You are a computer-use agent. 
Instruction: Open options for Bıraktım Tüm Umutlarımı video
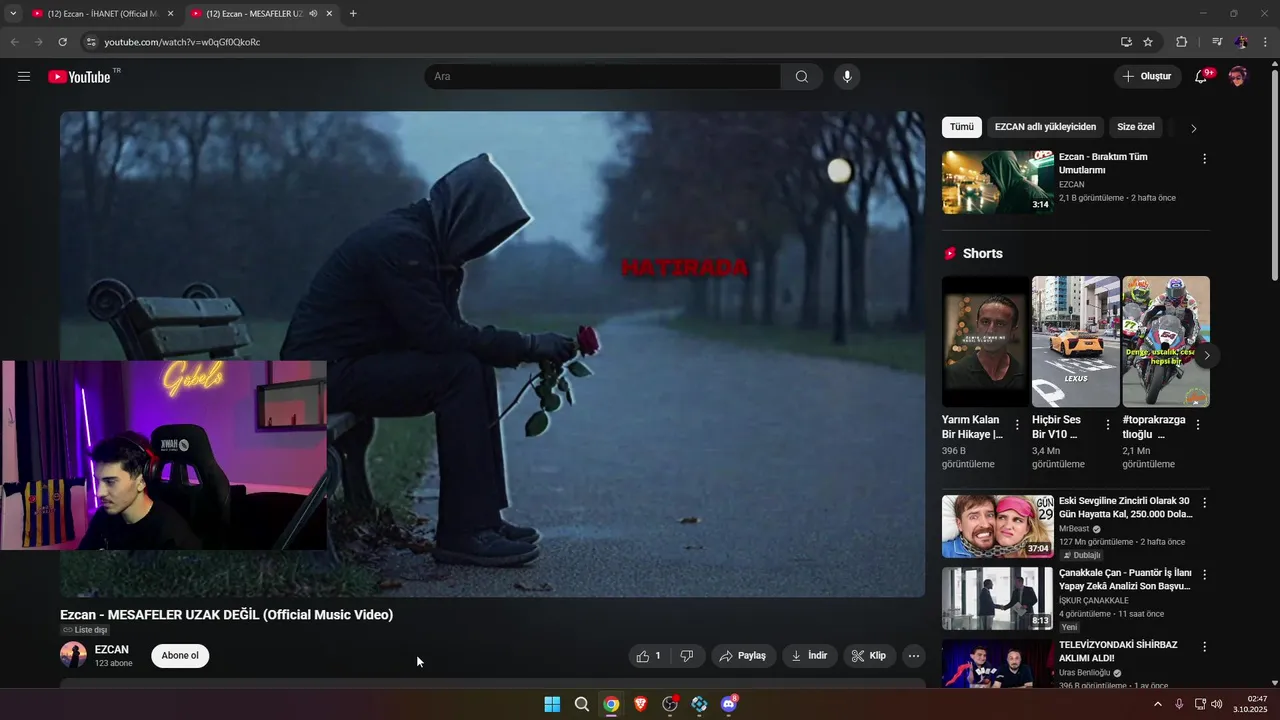1204,159
